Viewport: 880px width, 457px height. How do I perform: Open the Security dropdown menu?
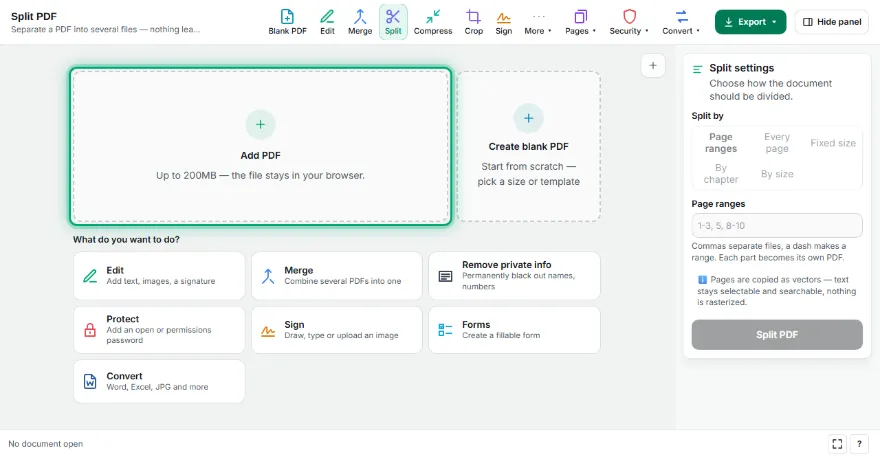[629, 22]
